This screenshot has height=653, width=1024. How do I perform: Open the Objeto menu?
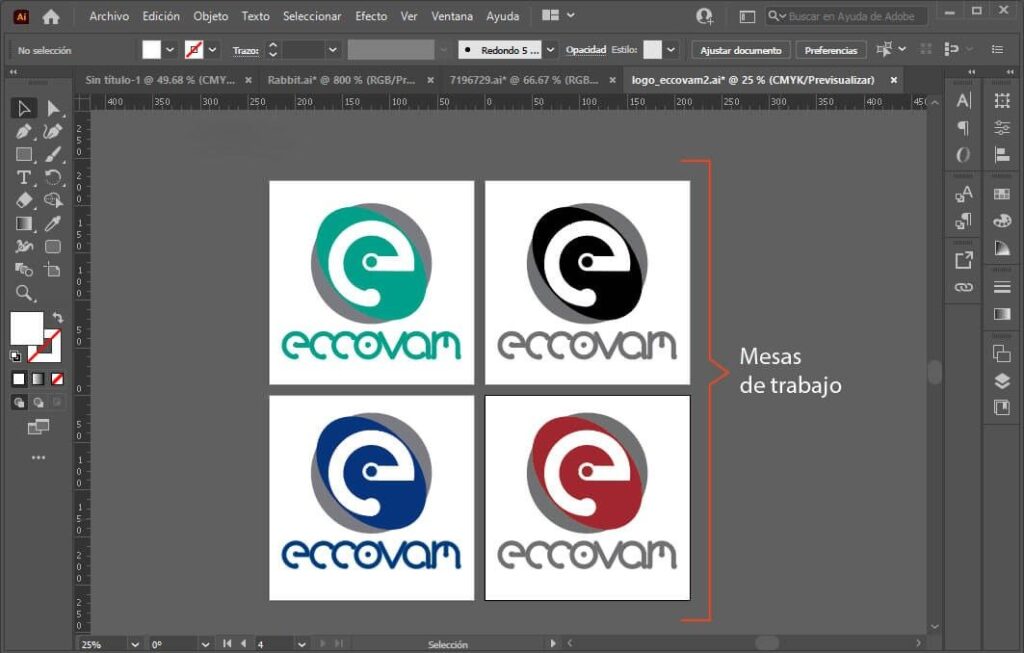click(209, 16)
